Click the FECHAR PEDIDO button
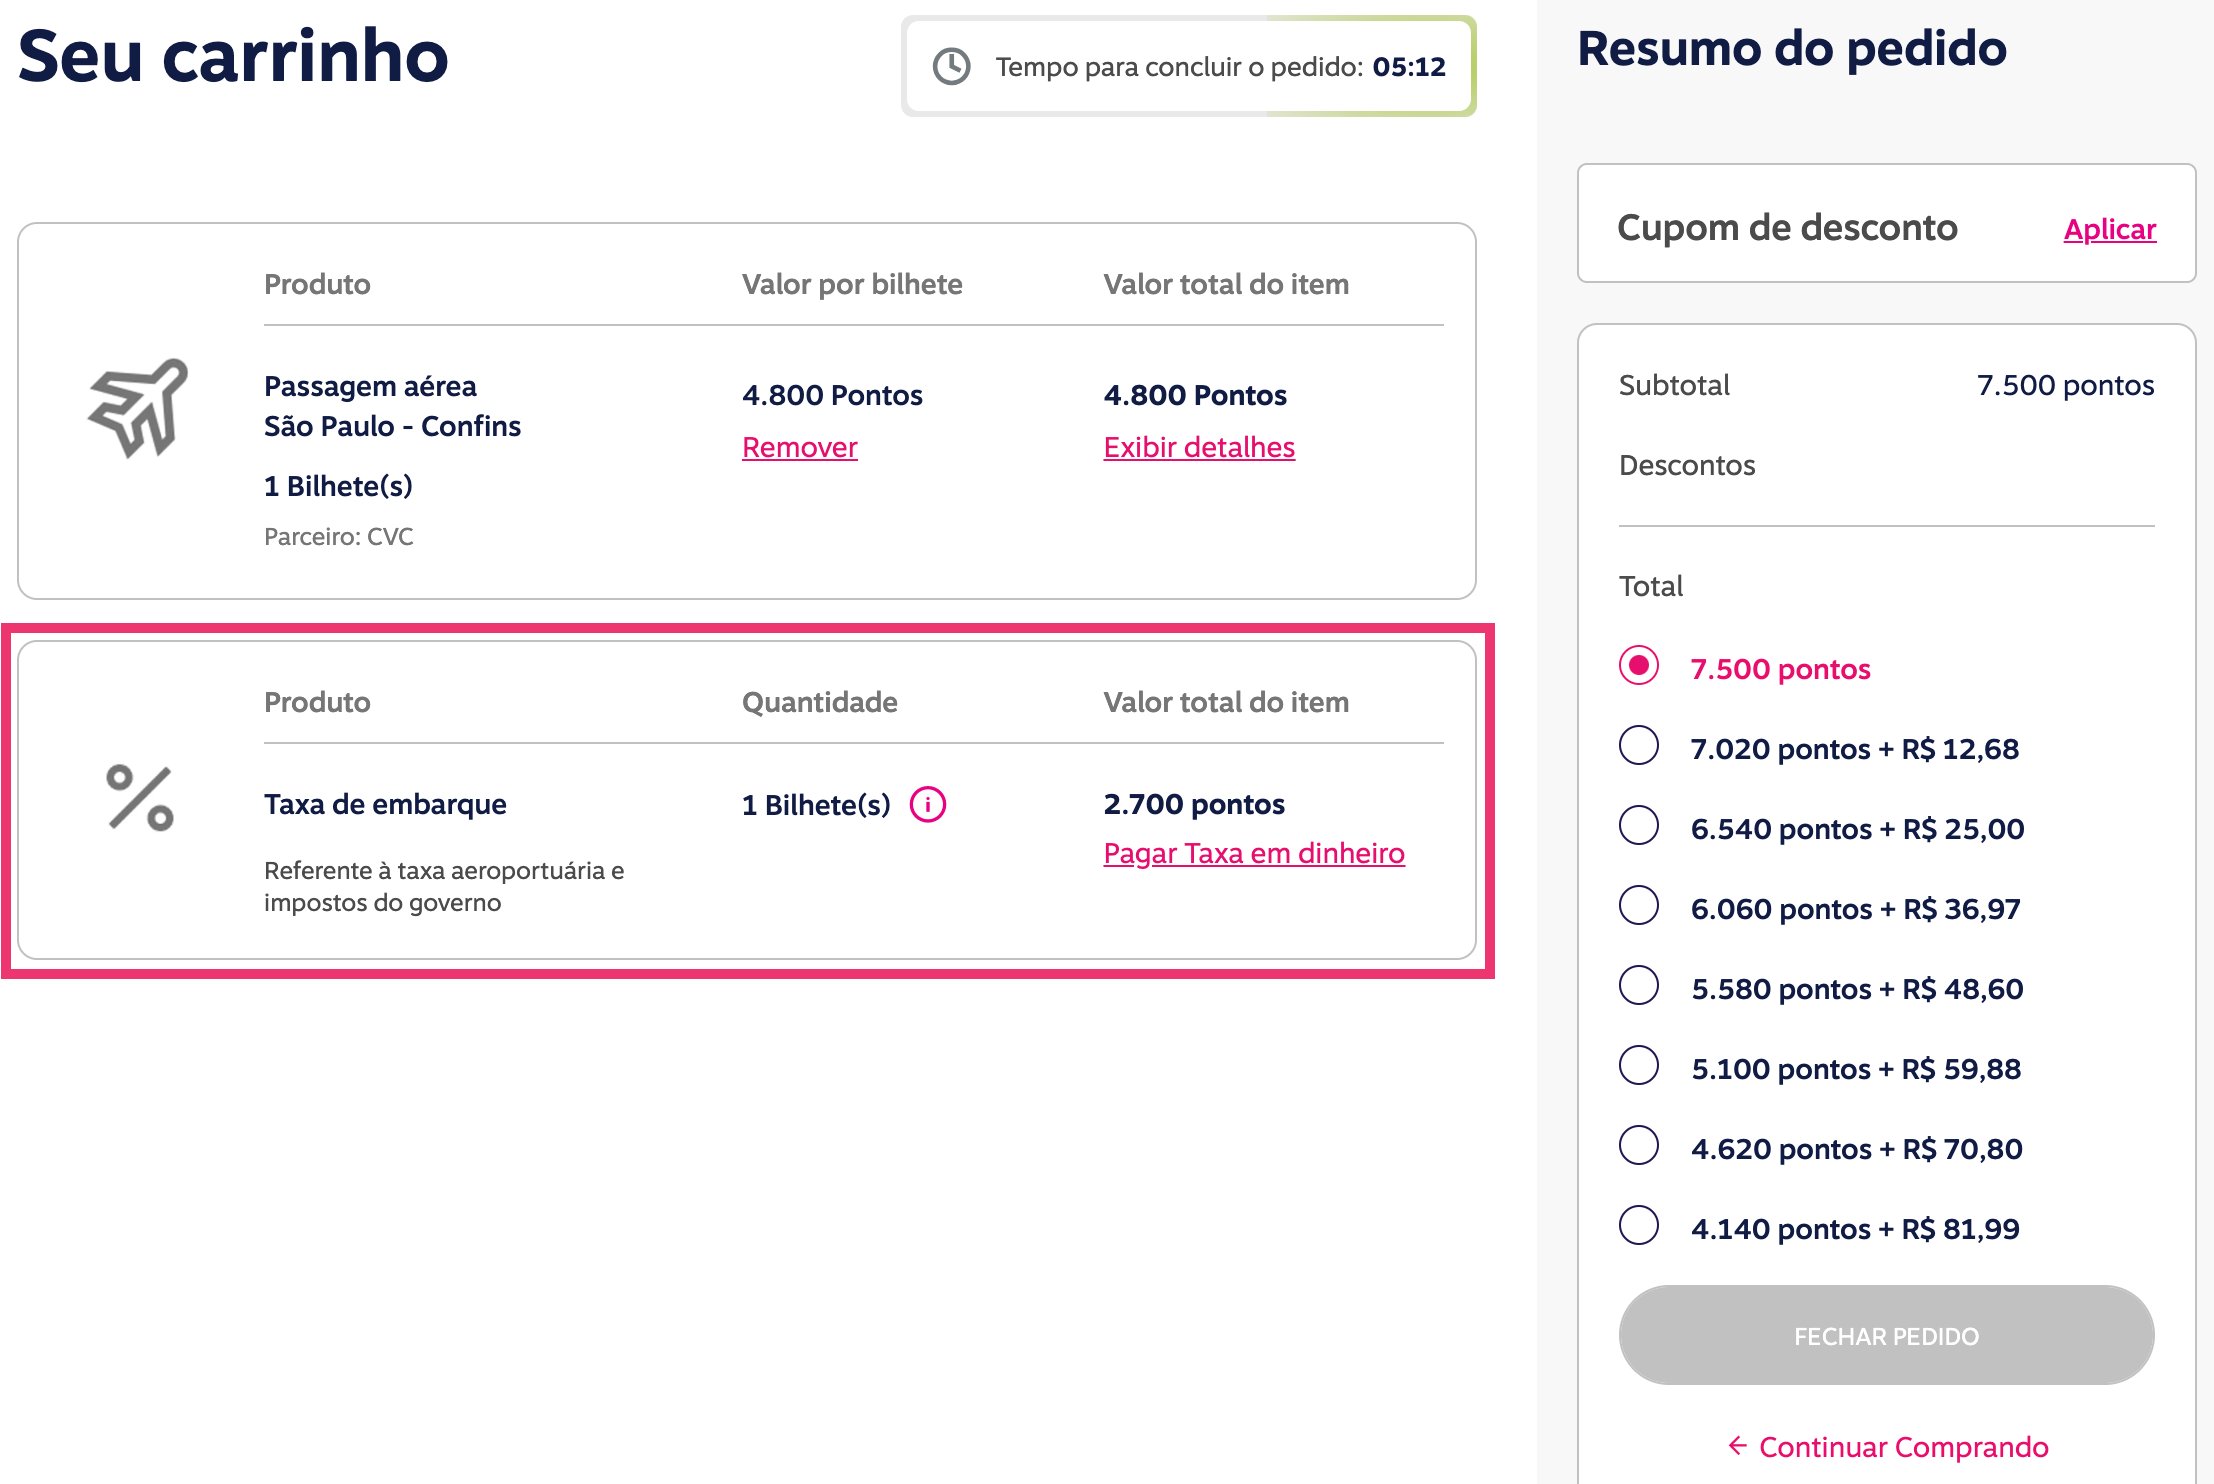The height and width of the screenshot is (1484, 2214). pyautogui.click(x=1886, y=1335)
